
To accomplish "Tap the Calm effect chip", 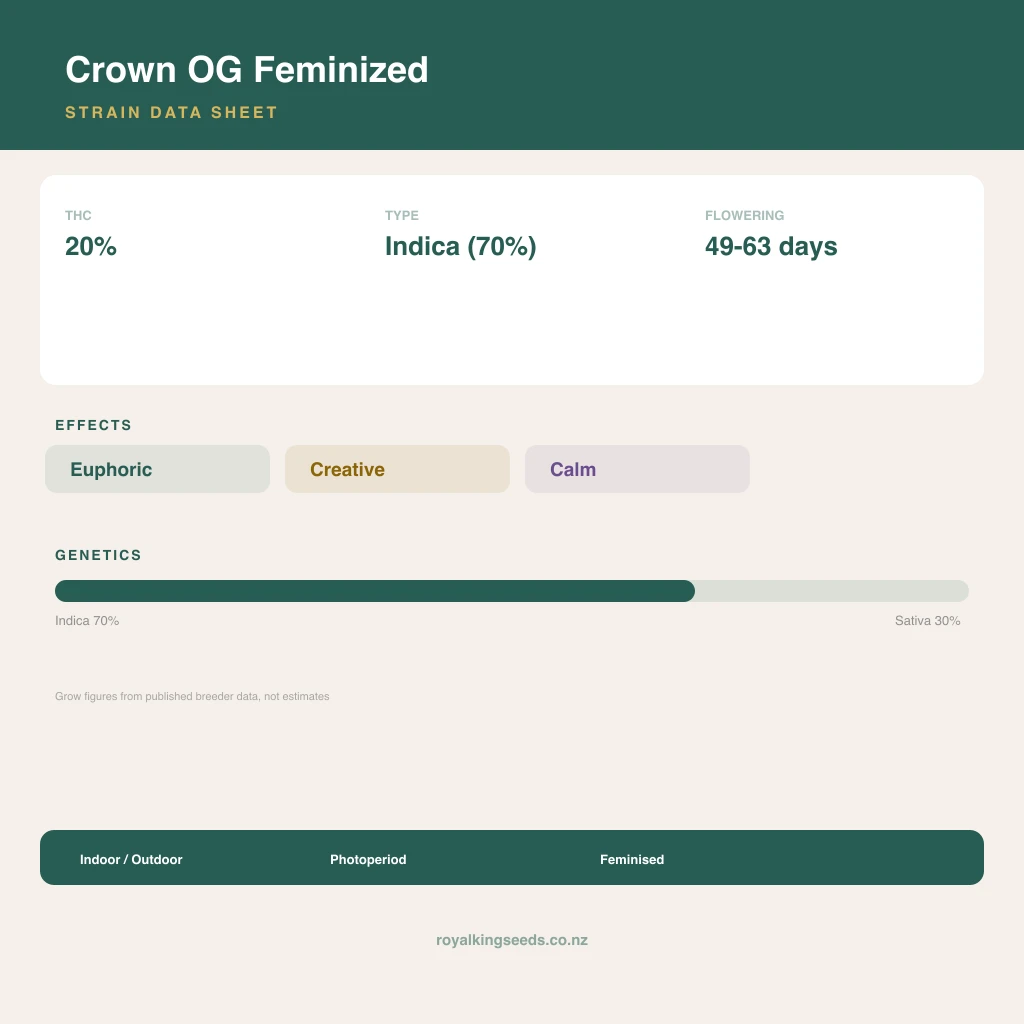I will tap(637, 469).
